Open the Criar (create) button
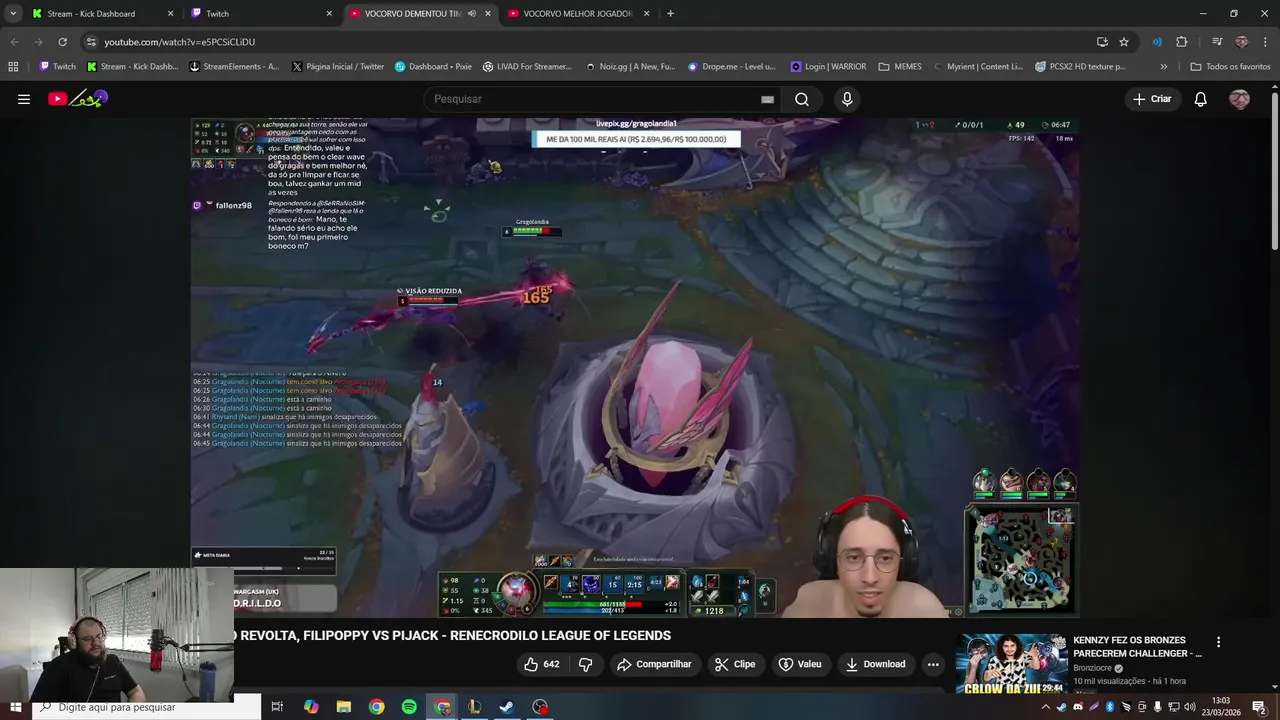Viewport: 1280px width, 720px height. tap(1152, 99)
